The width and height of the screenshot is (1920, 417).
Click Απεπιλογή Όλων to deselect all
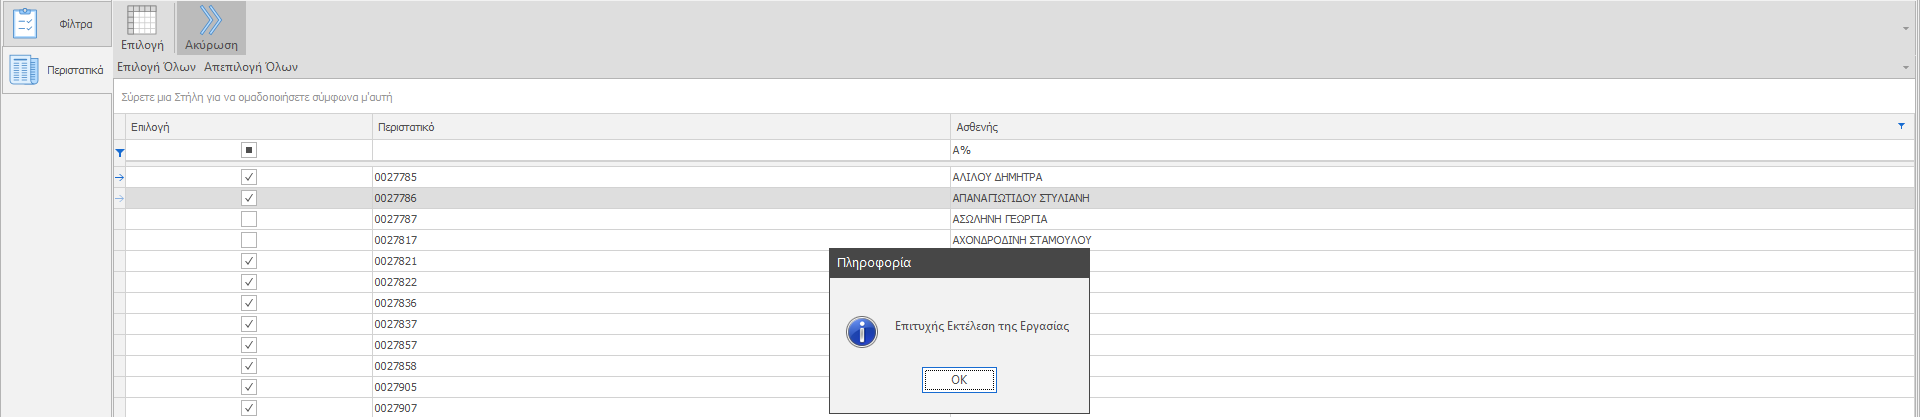pyautogui.click(x=251, y=67)
